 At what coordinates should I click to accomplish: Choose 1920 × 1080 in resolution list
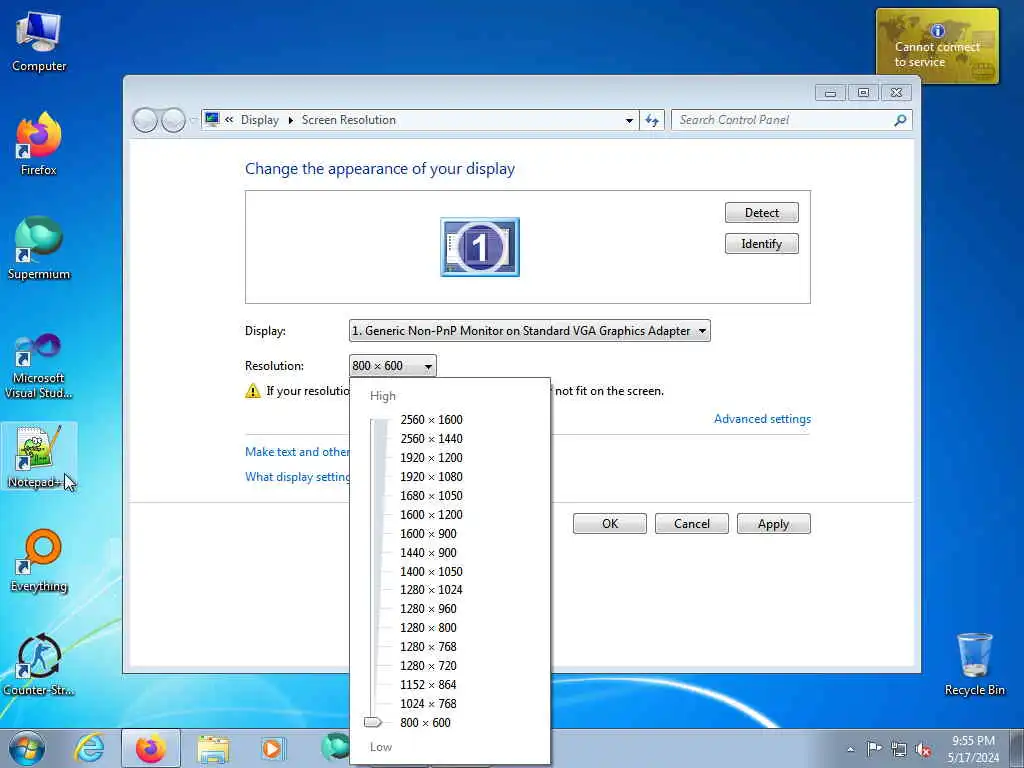431,477
